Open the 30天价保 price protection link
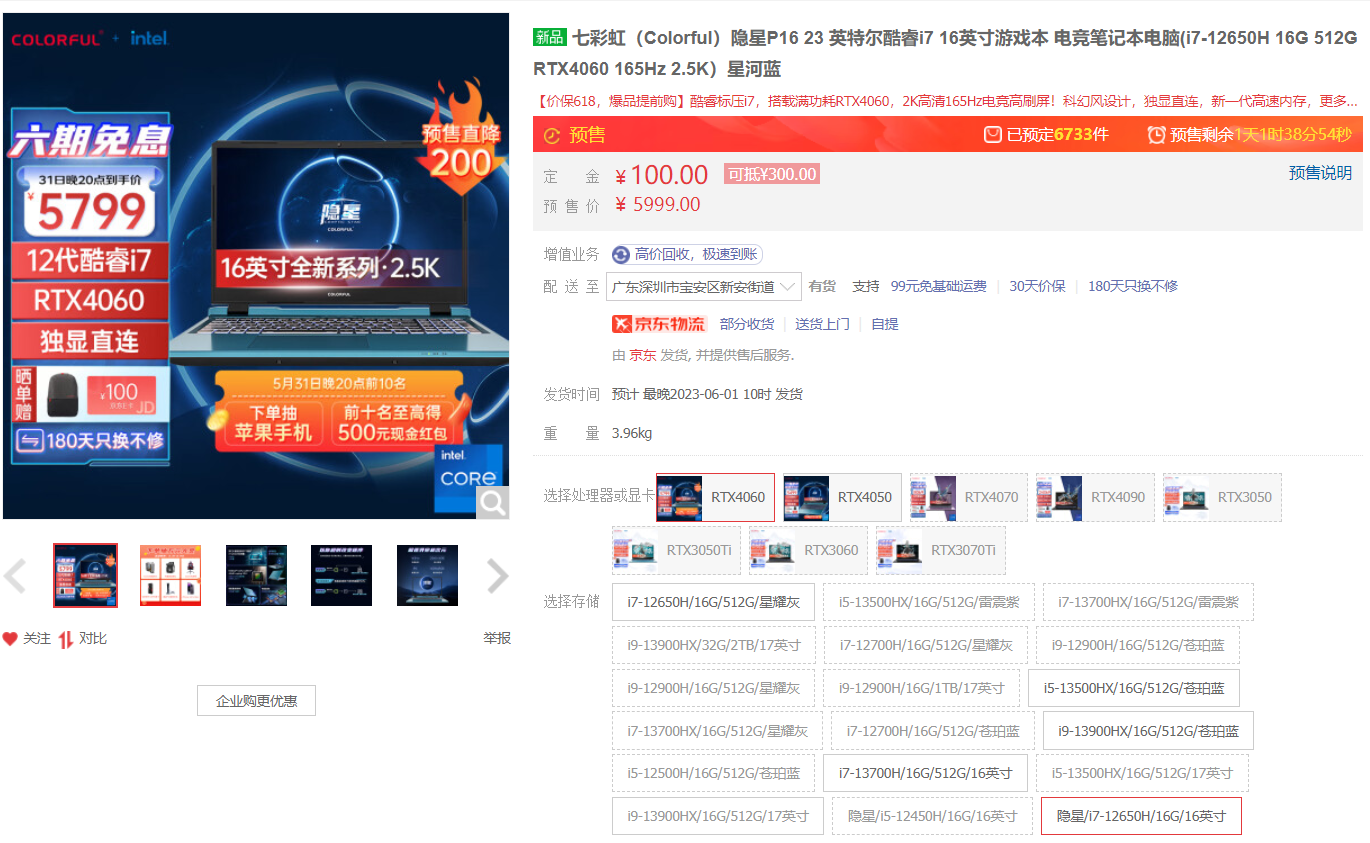The width and height of the screenshot is (1370, 843). (x=1037, y=286)
